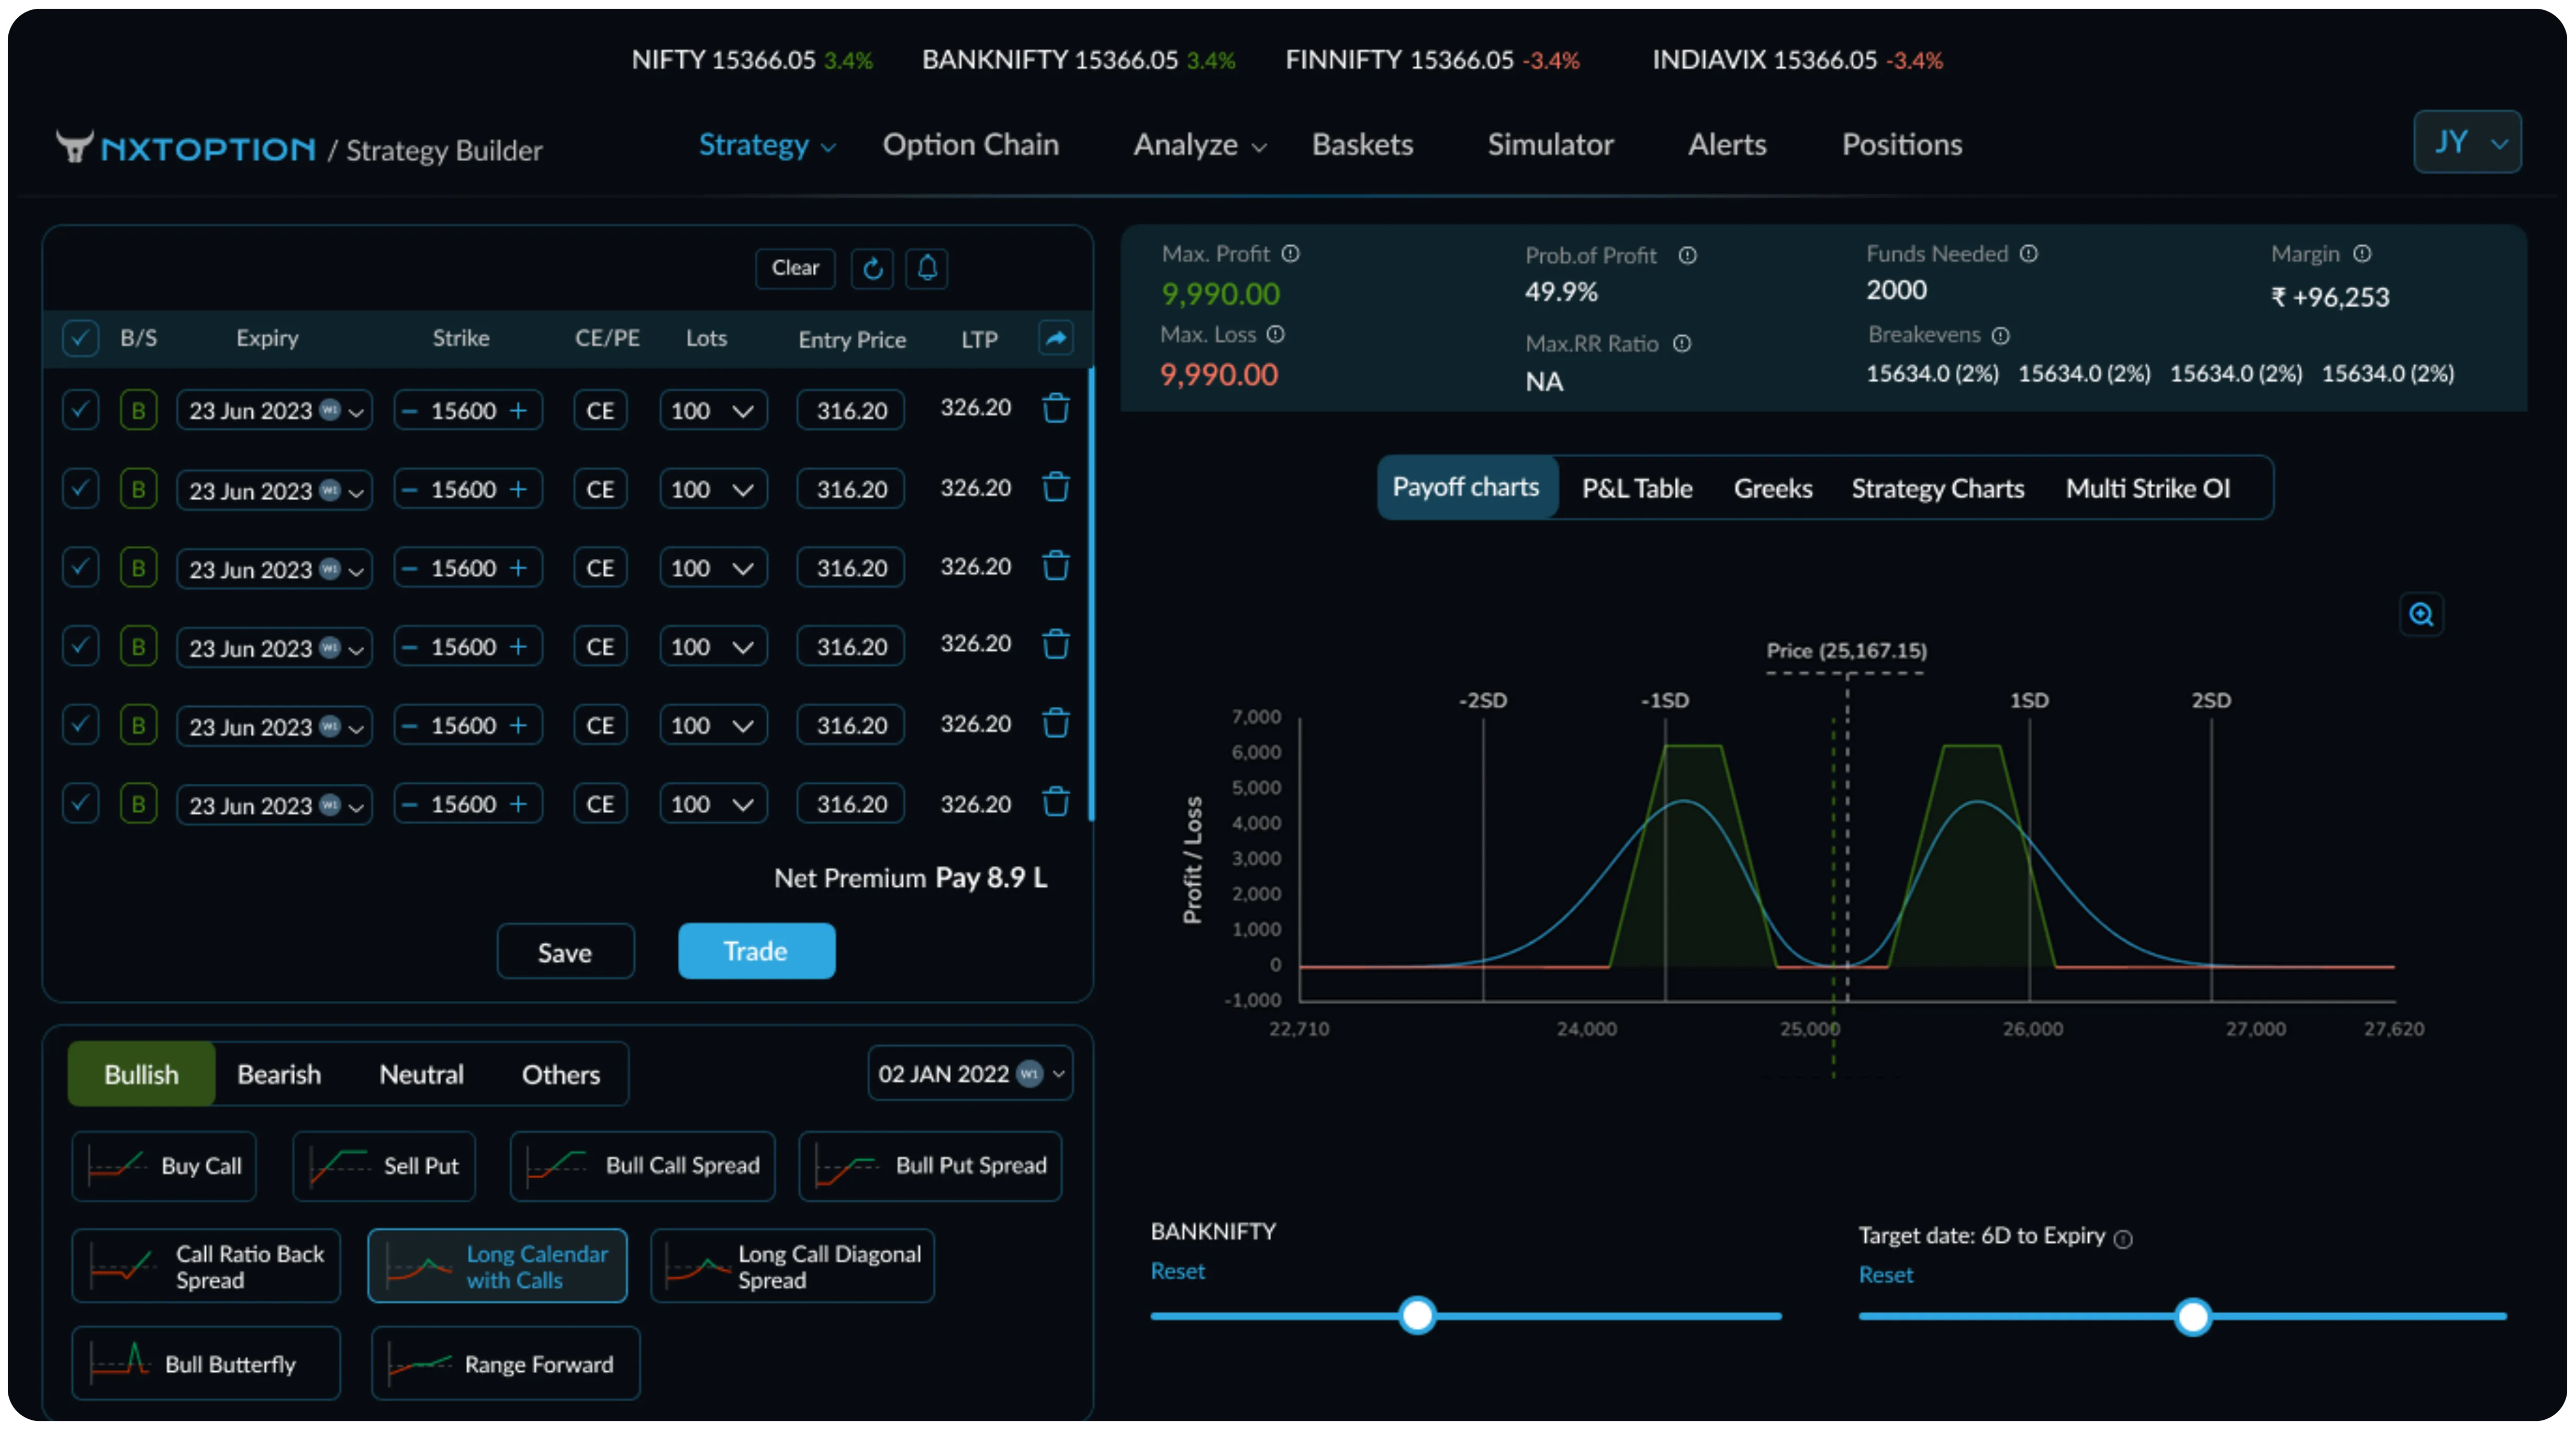Viewport: 2576px width, 1433px height.
Task: Click plus icon on first row strike
Action: coord(518,410)
